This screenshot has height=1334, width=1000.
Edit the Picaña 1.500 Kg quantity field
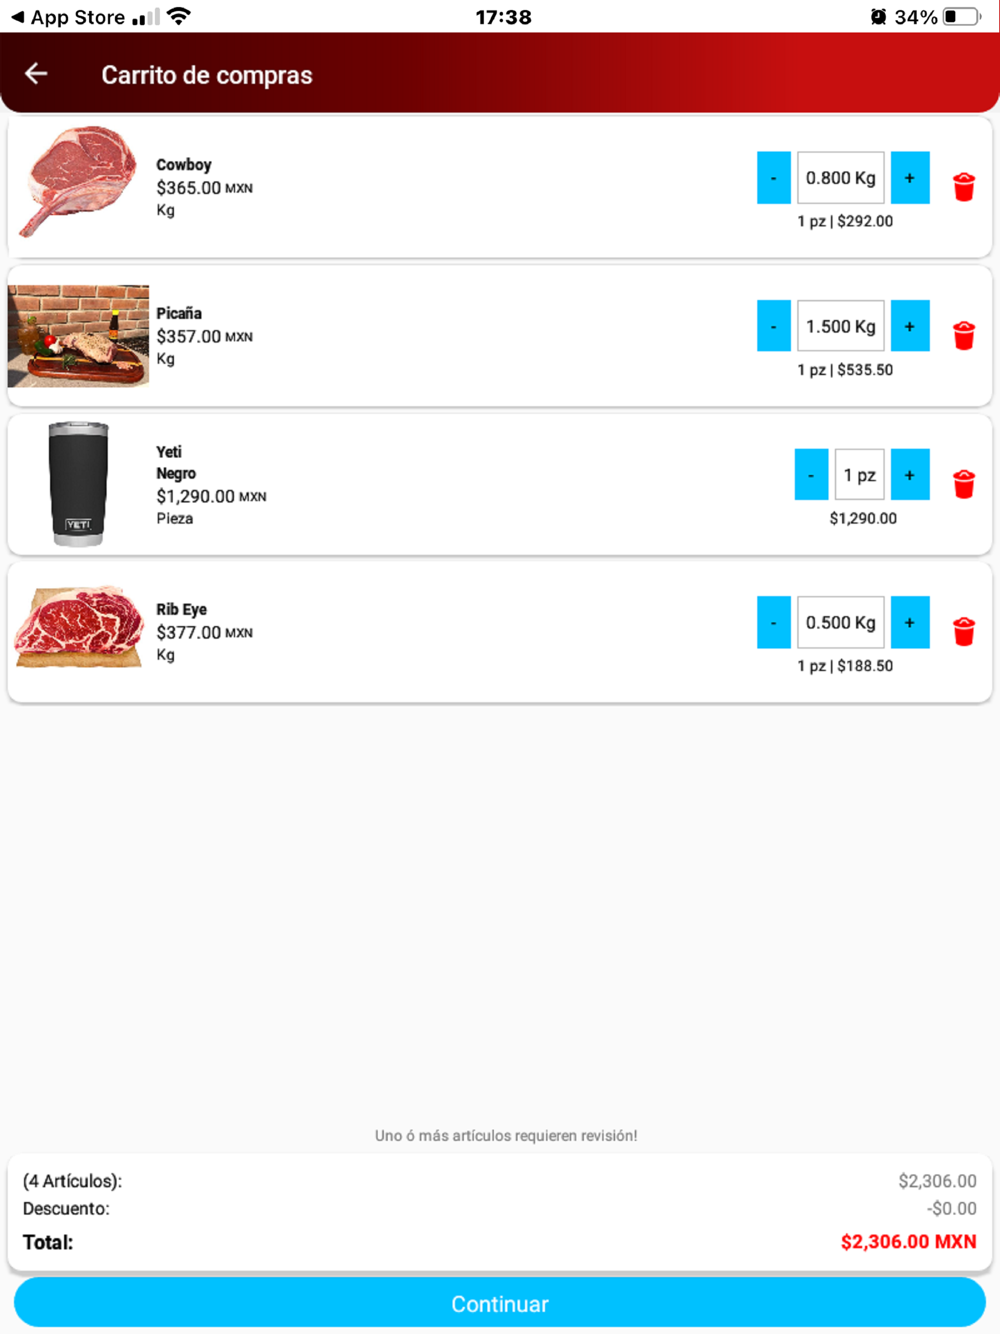[841, 326]
